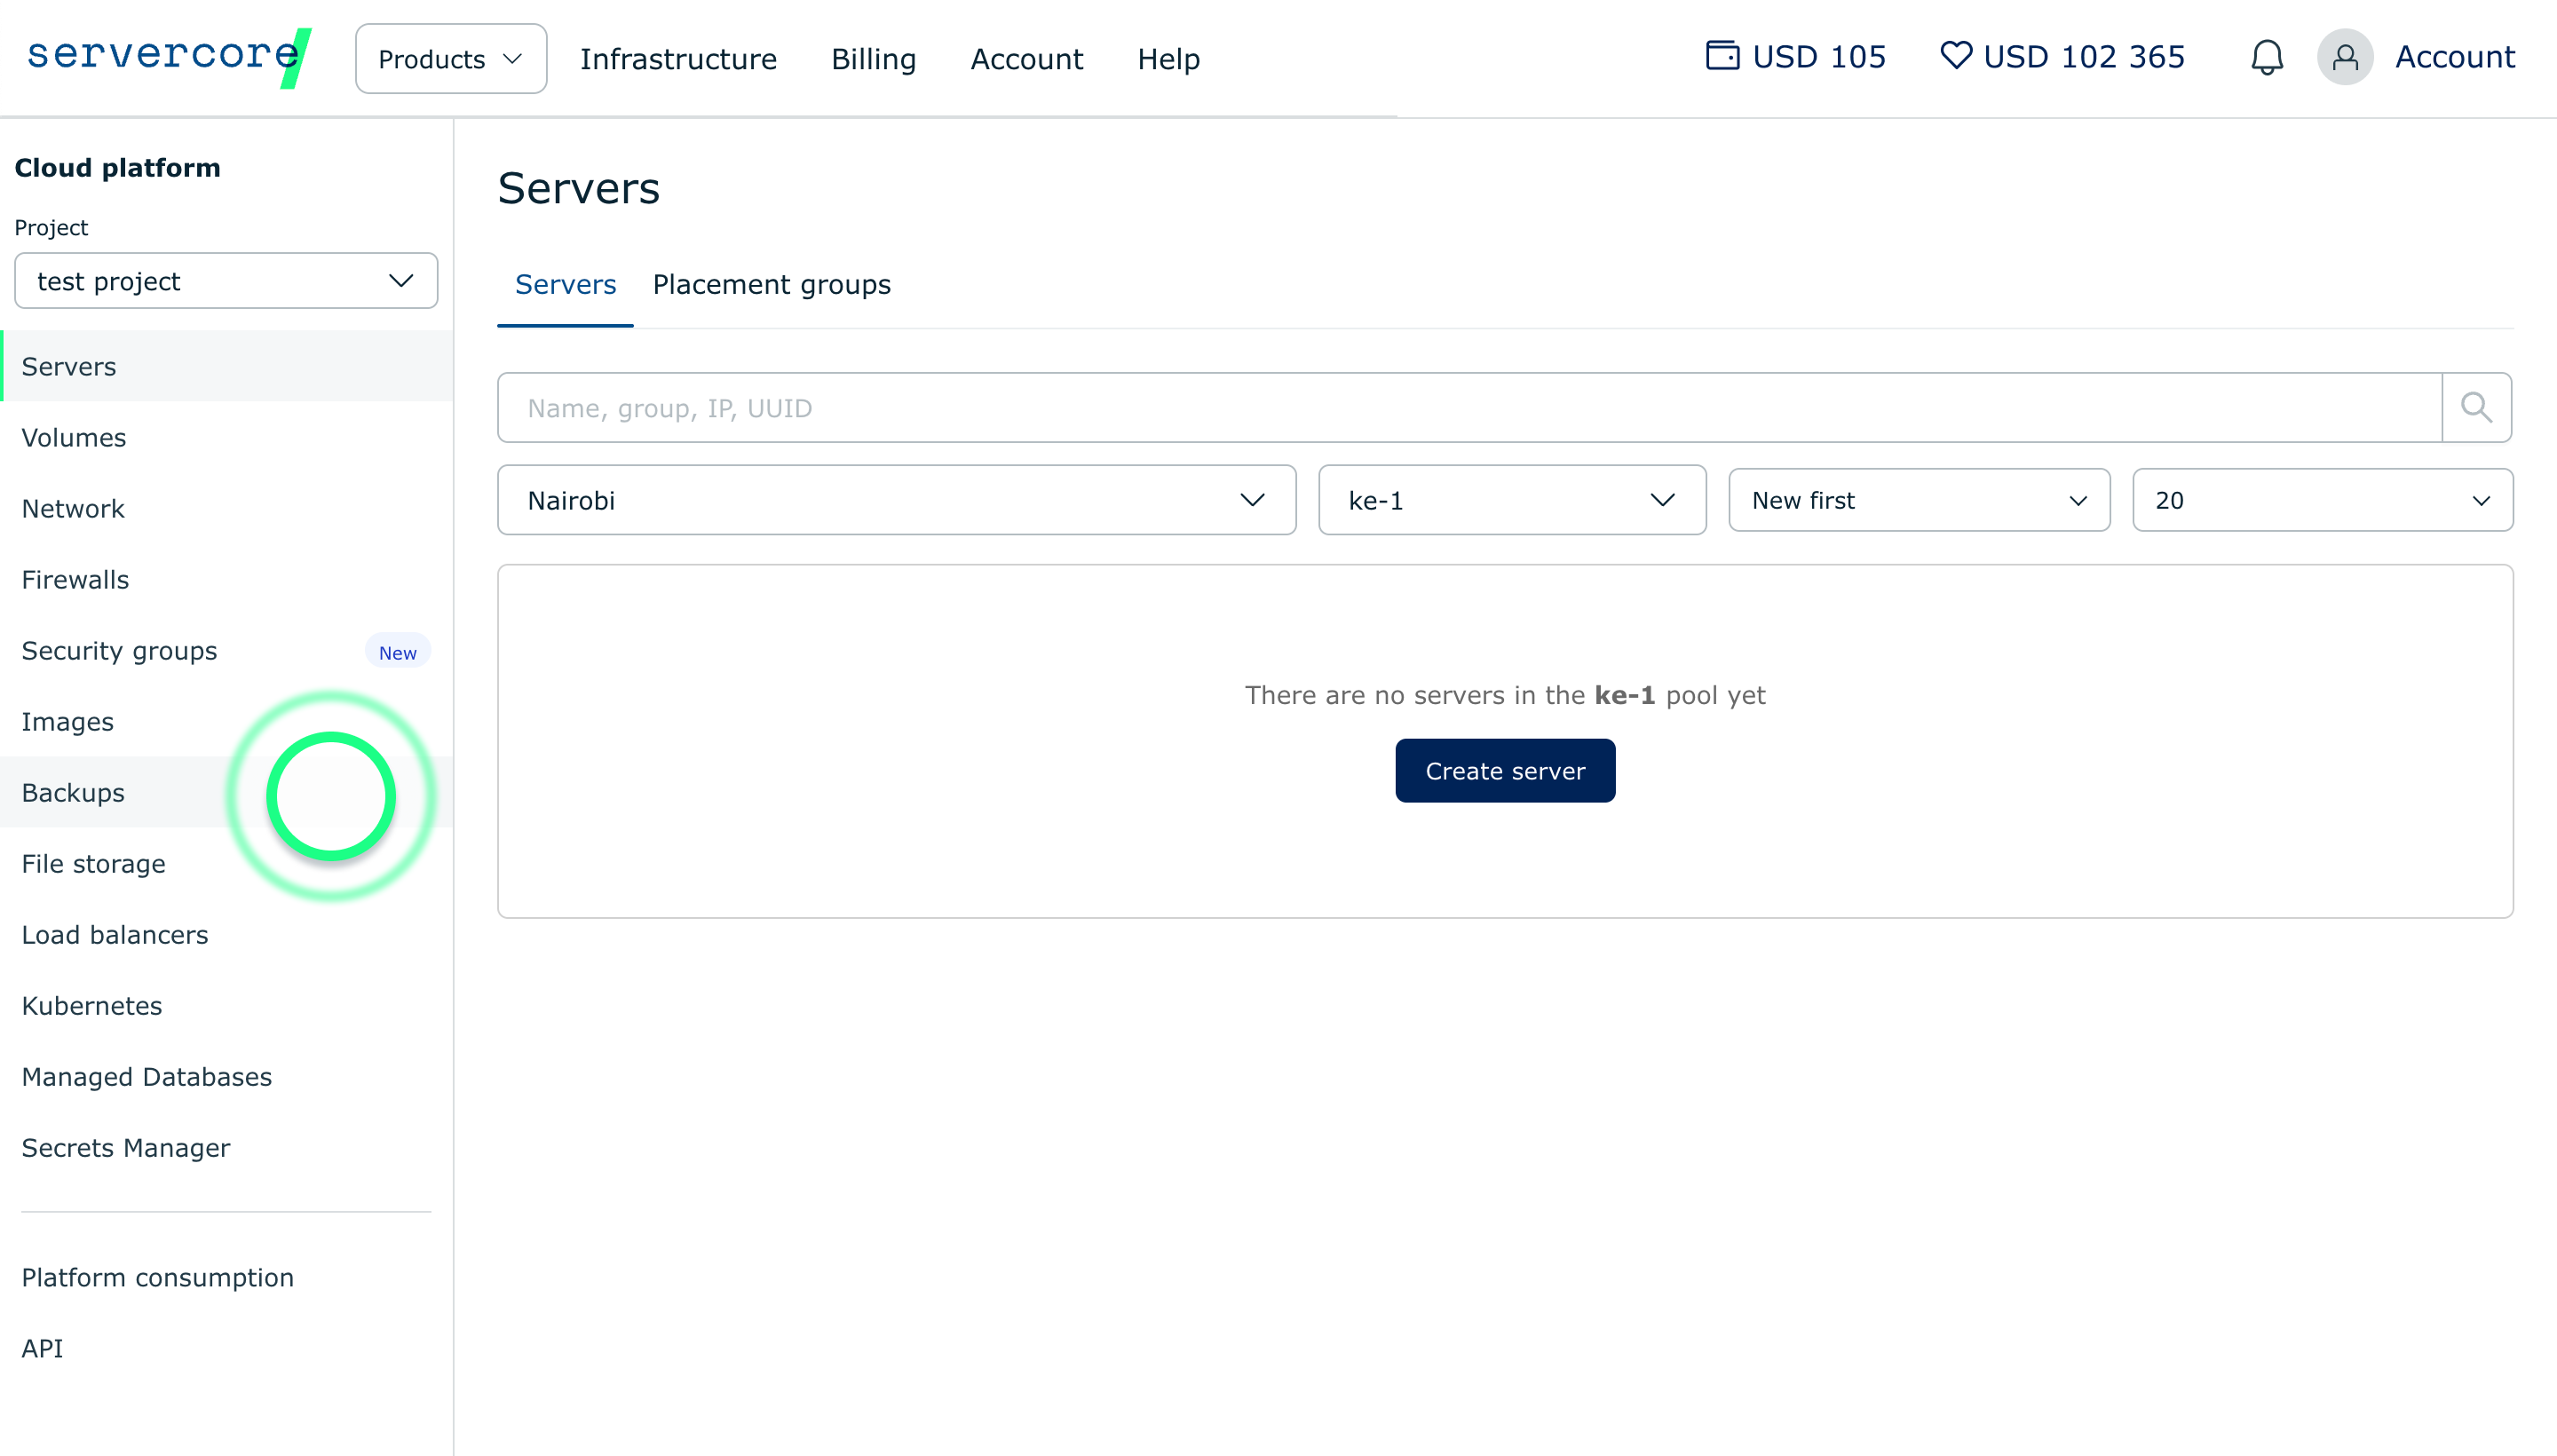Click the search magnifier icon

2476,408
